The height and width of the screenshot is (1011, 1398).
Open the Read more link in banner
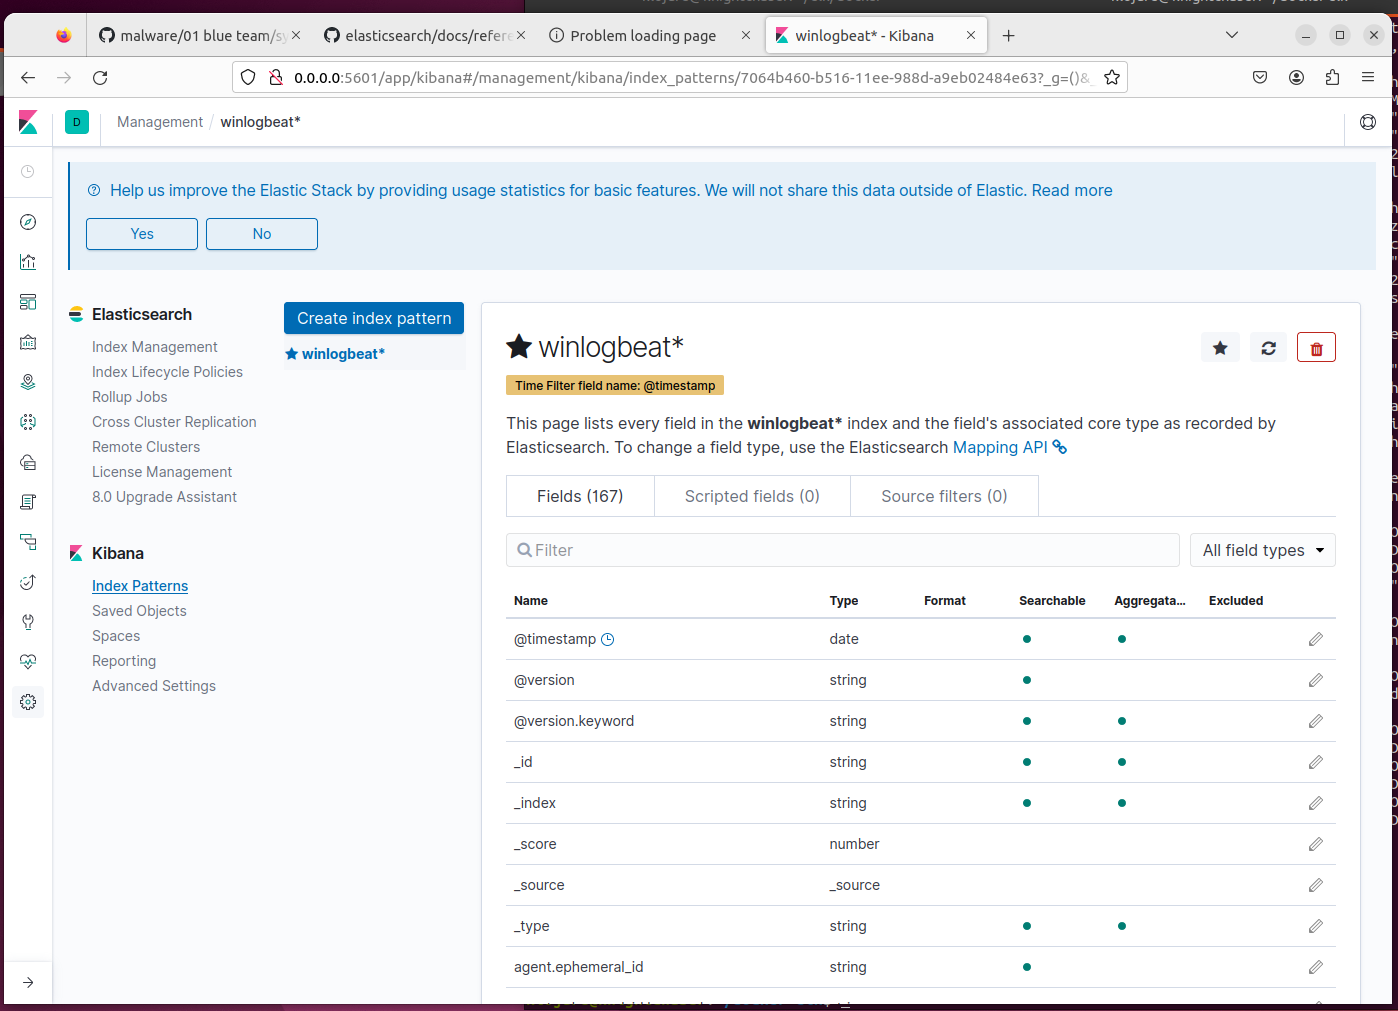click(x=1072, y=190)
